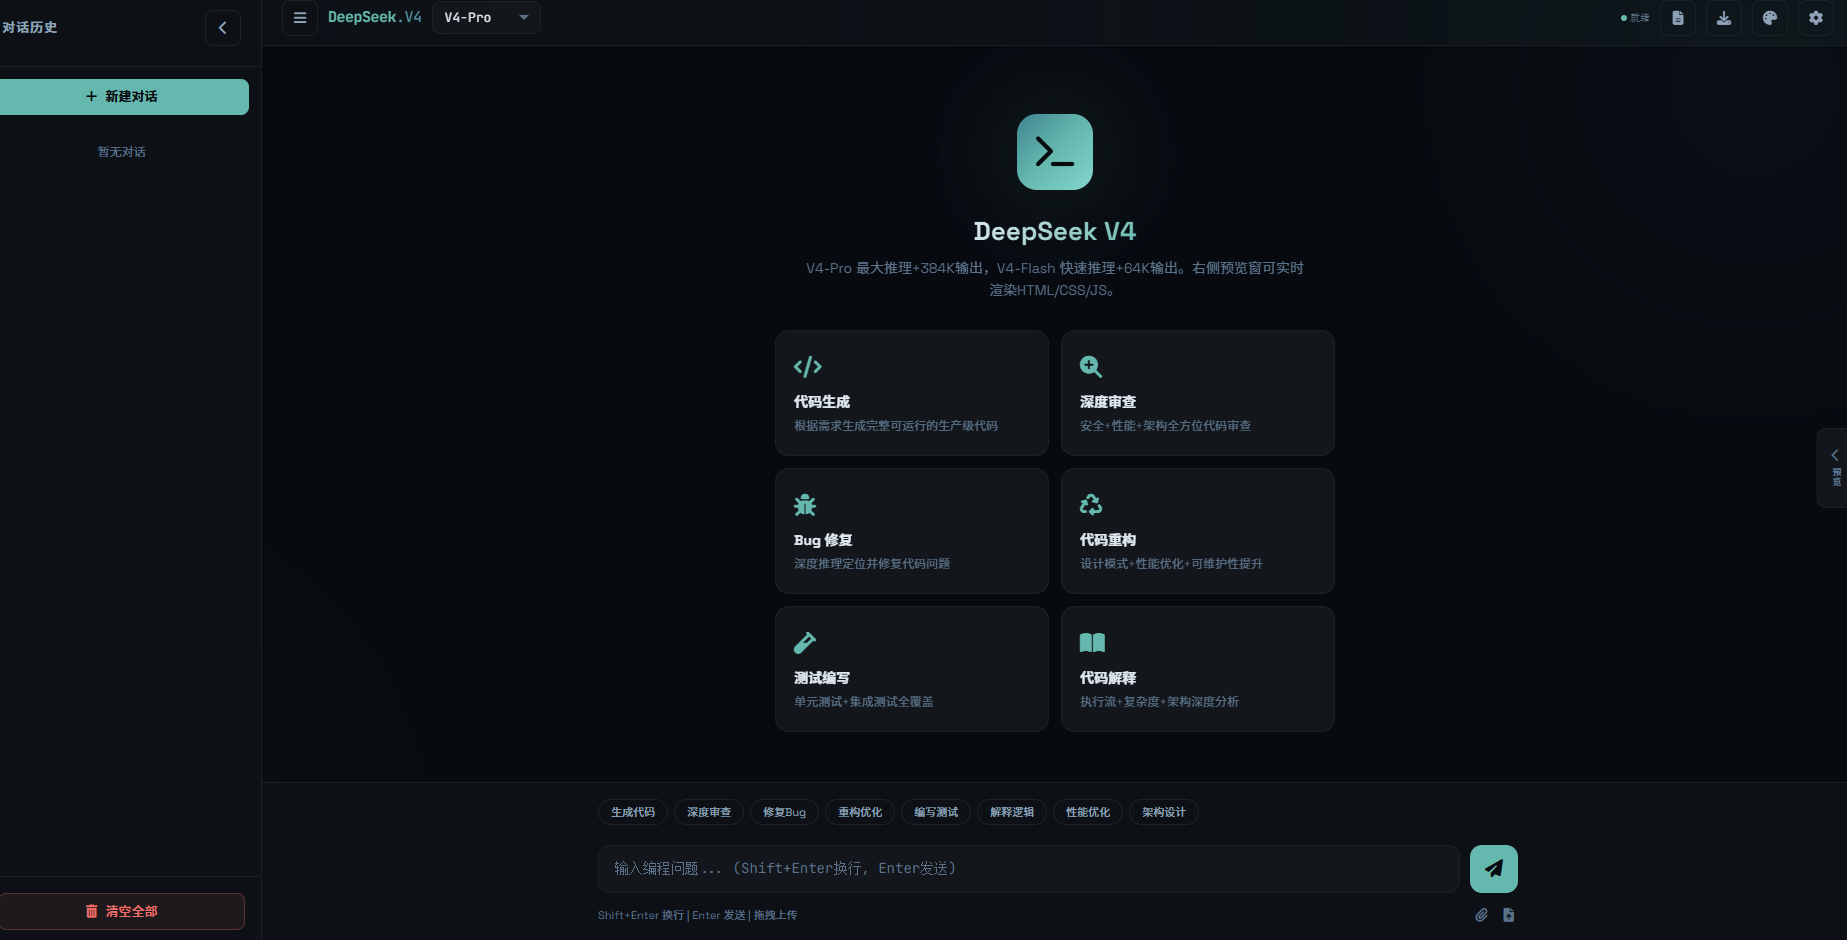Open the V4-Pro model dropdown
Screen dimensions: 1847x940
coord(487,18)
